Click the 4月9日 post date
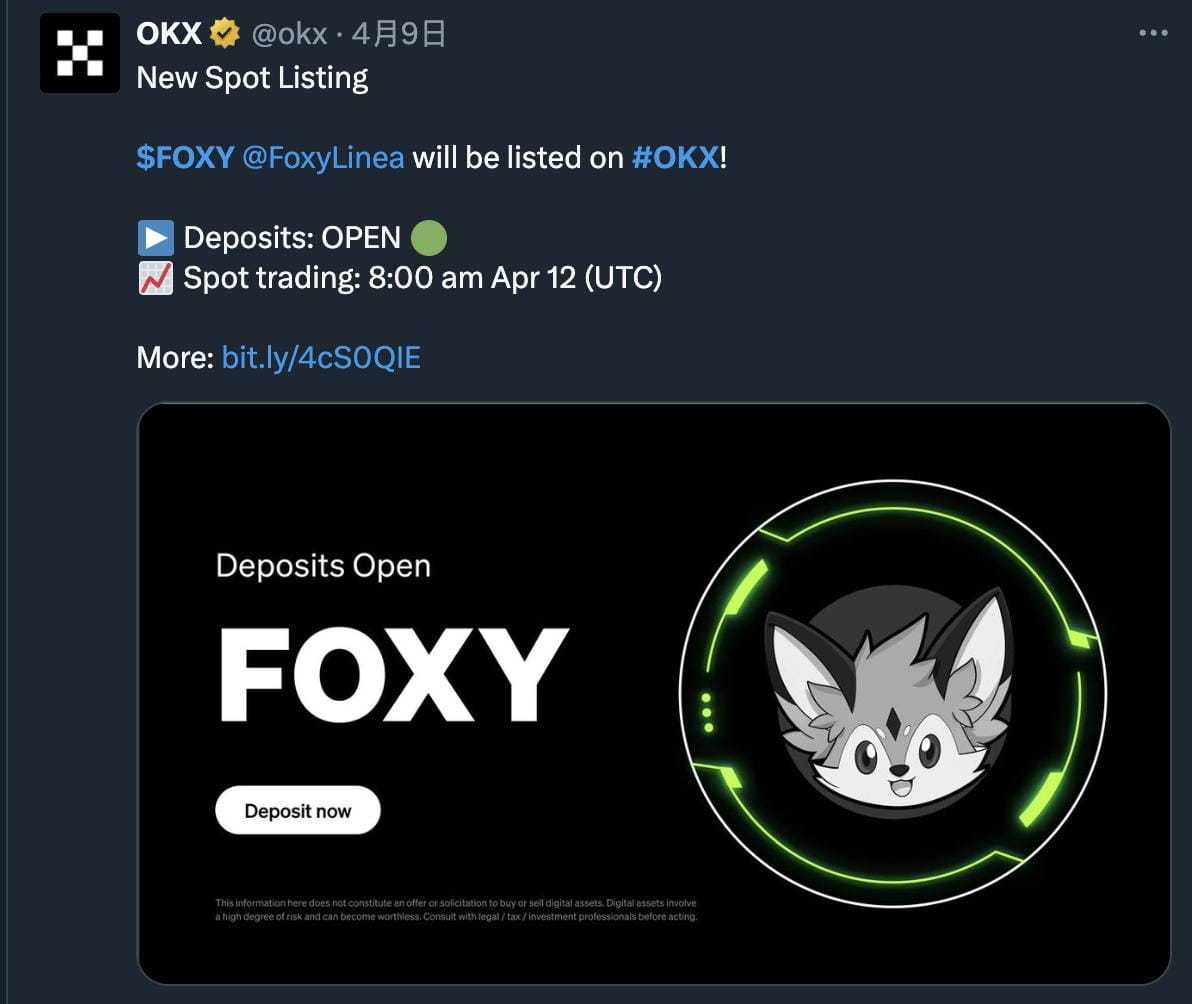1192x1004 pixels. pos(399,34)
